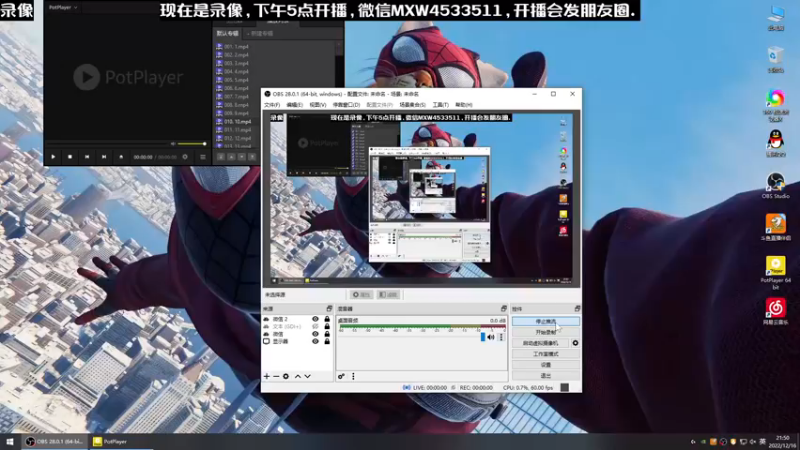The height and width of the screenshot is (450, 800).
Task: Toggle visibility eye of third source row
Action: pyautogui.click(x=315, y=334)
